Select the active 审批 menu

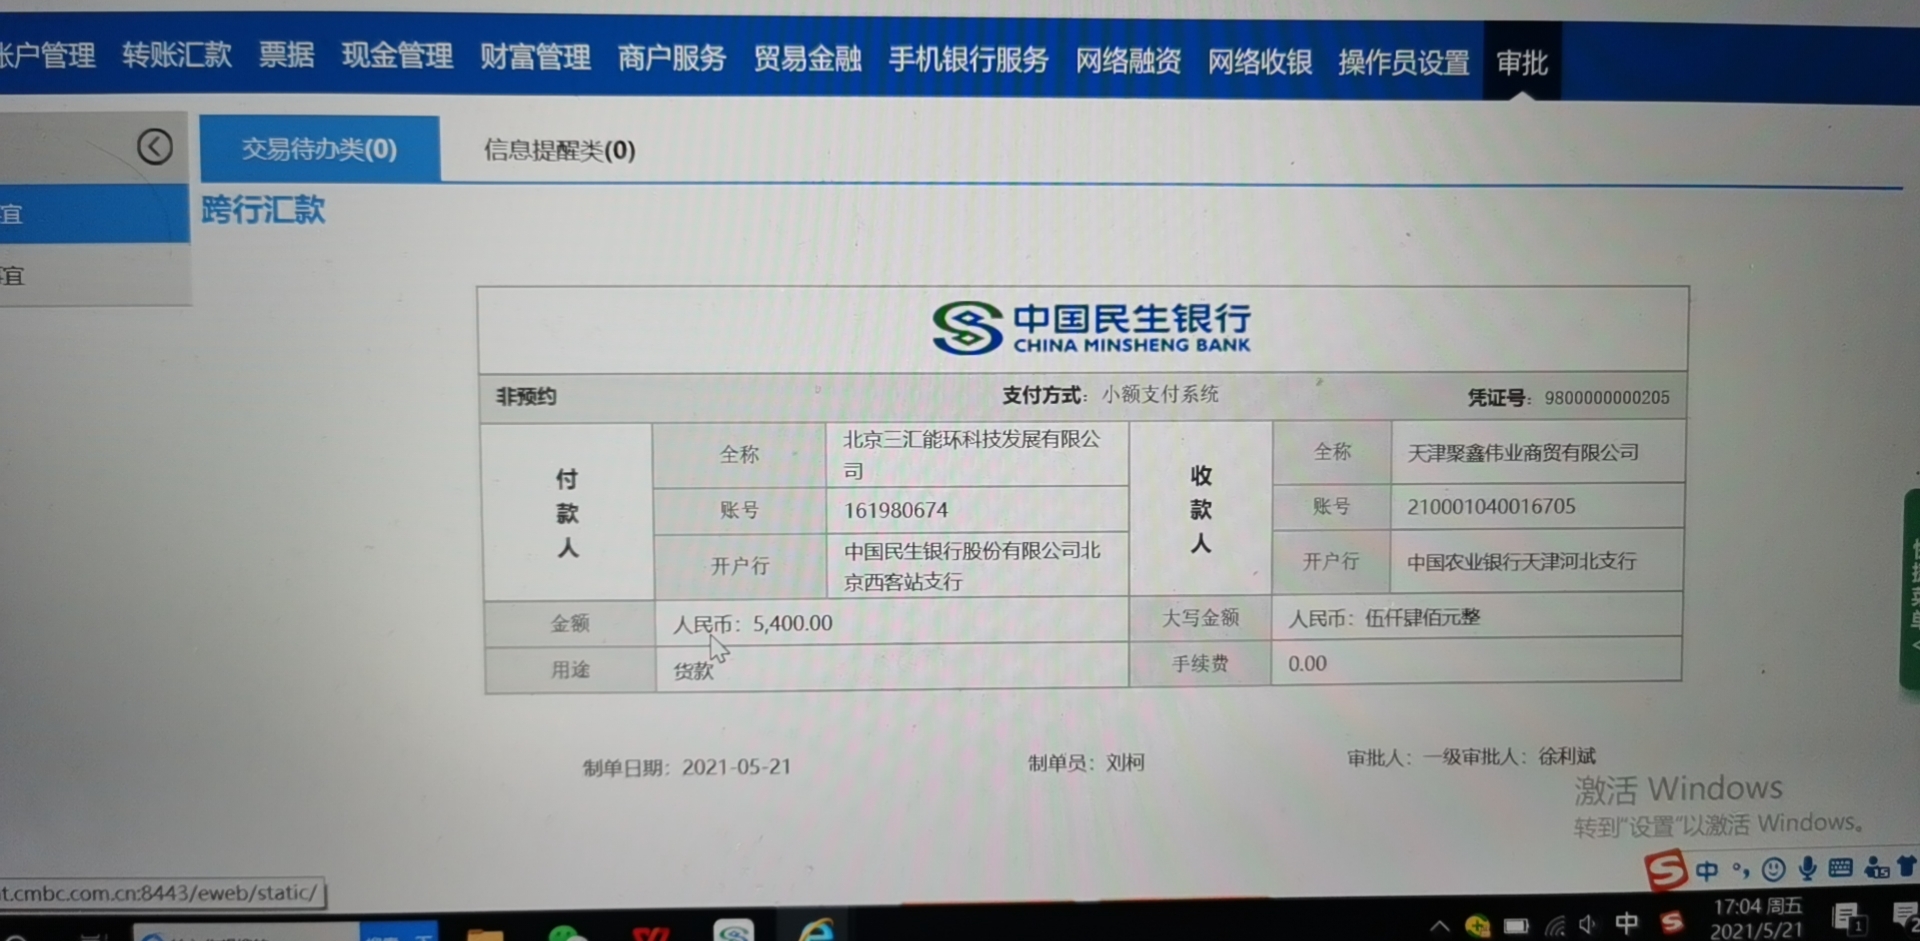click(x=1521, y=63)
